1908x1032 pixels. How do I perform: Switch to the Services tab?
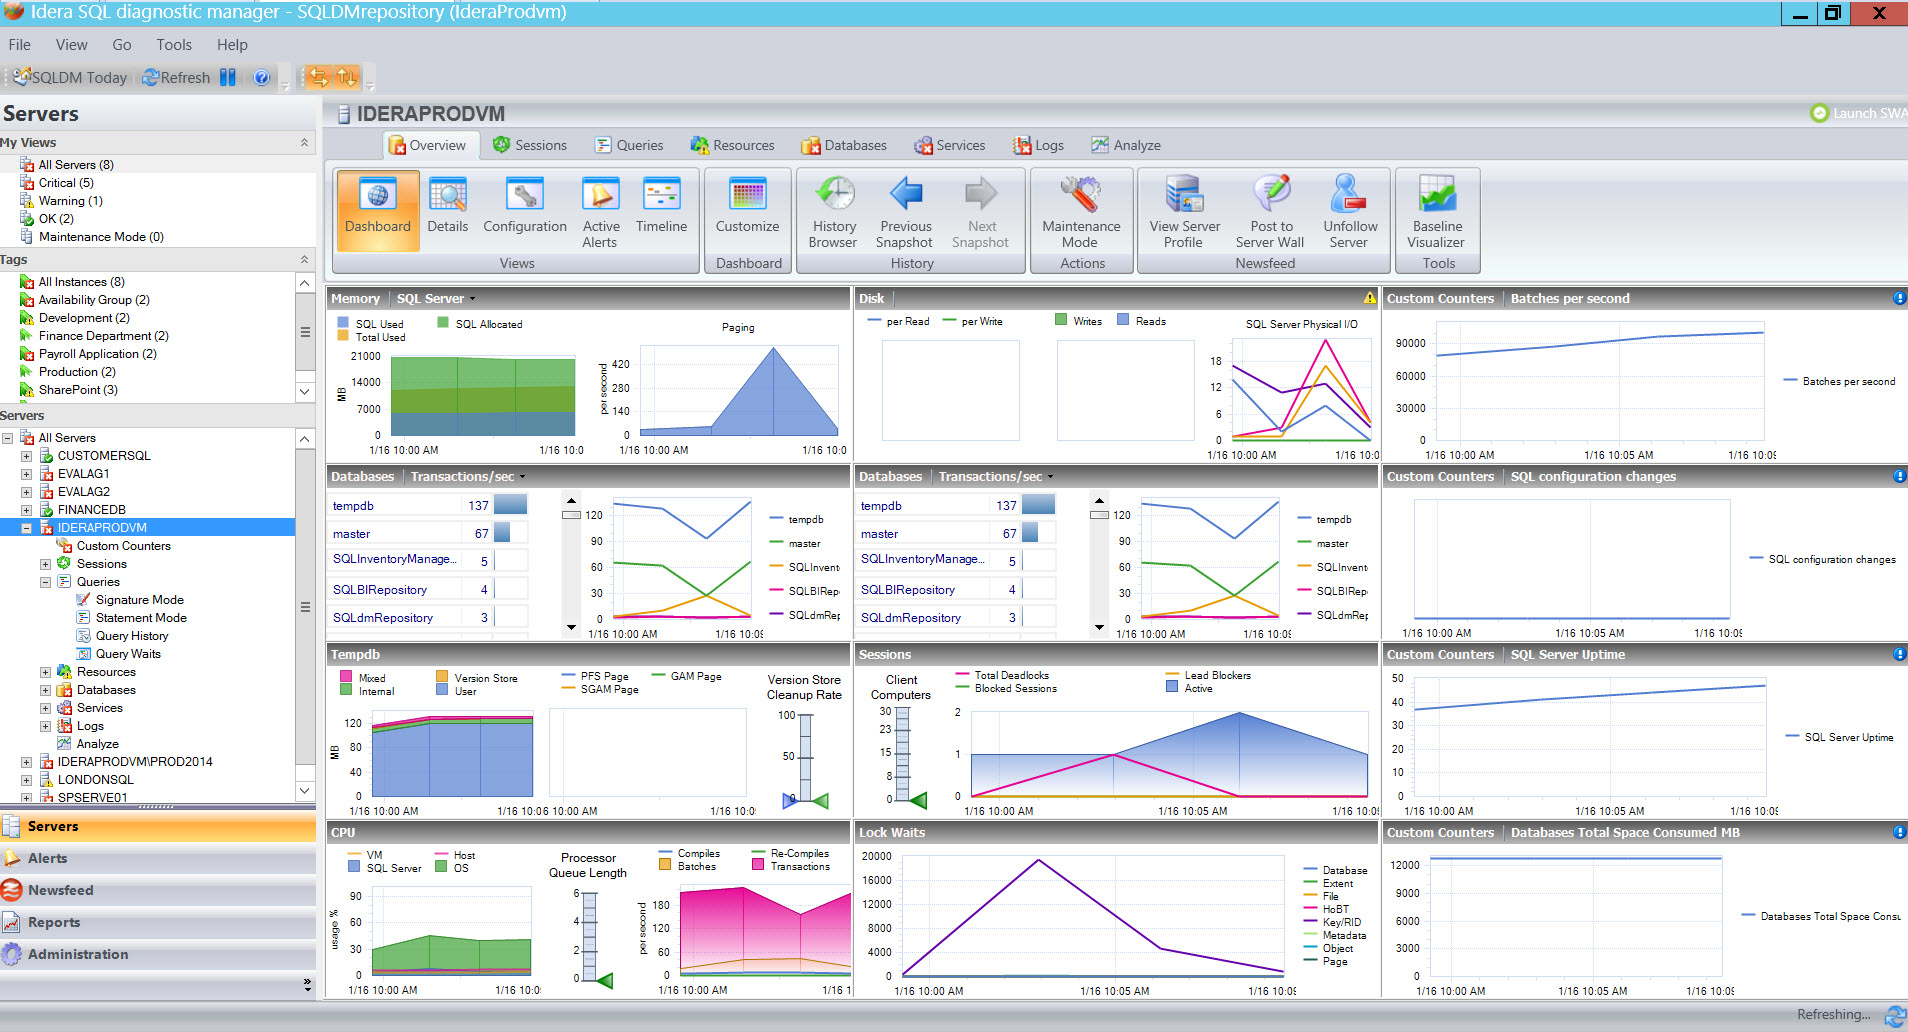[949, 145]
